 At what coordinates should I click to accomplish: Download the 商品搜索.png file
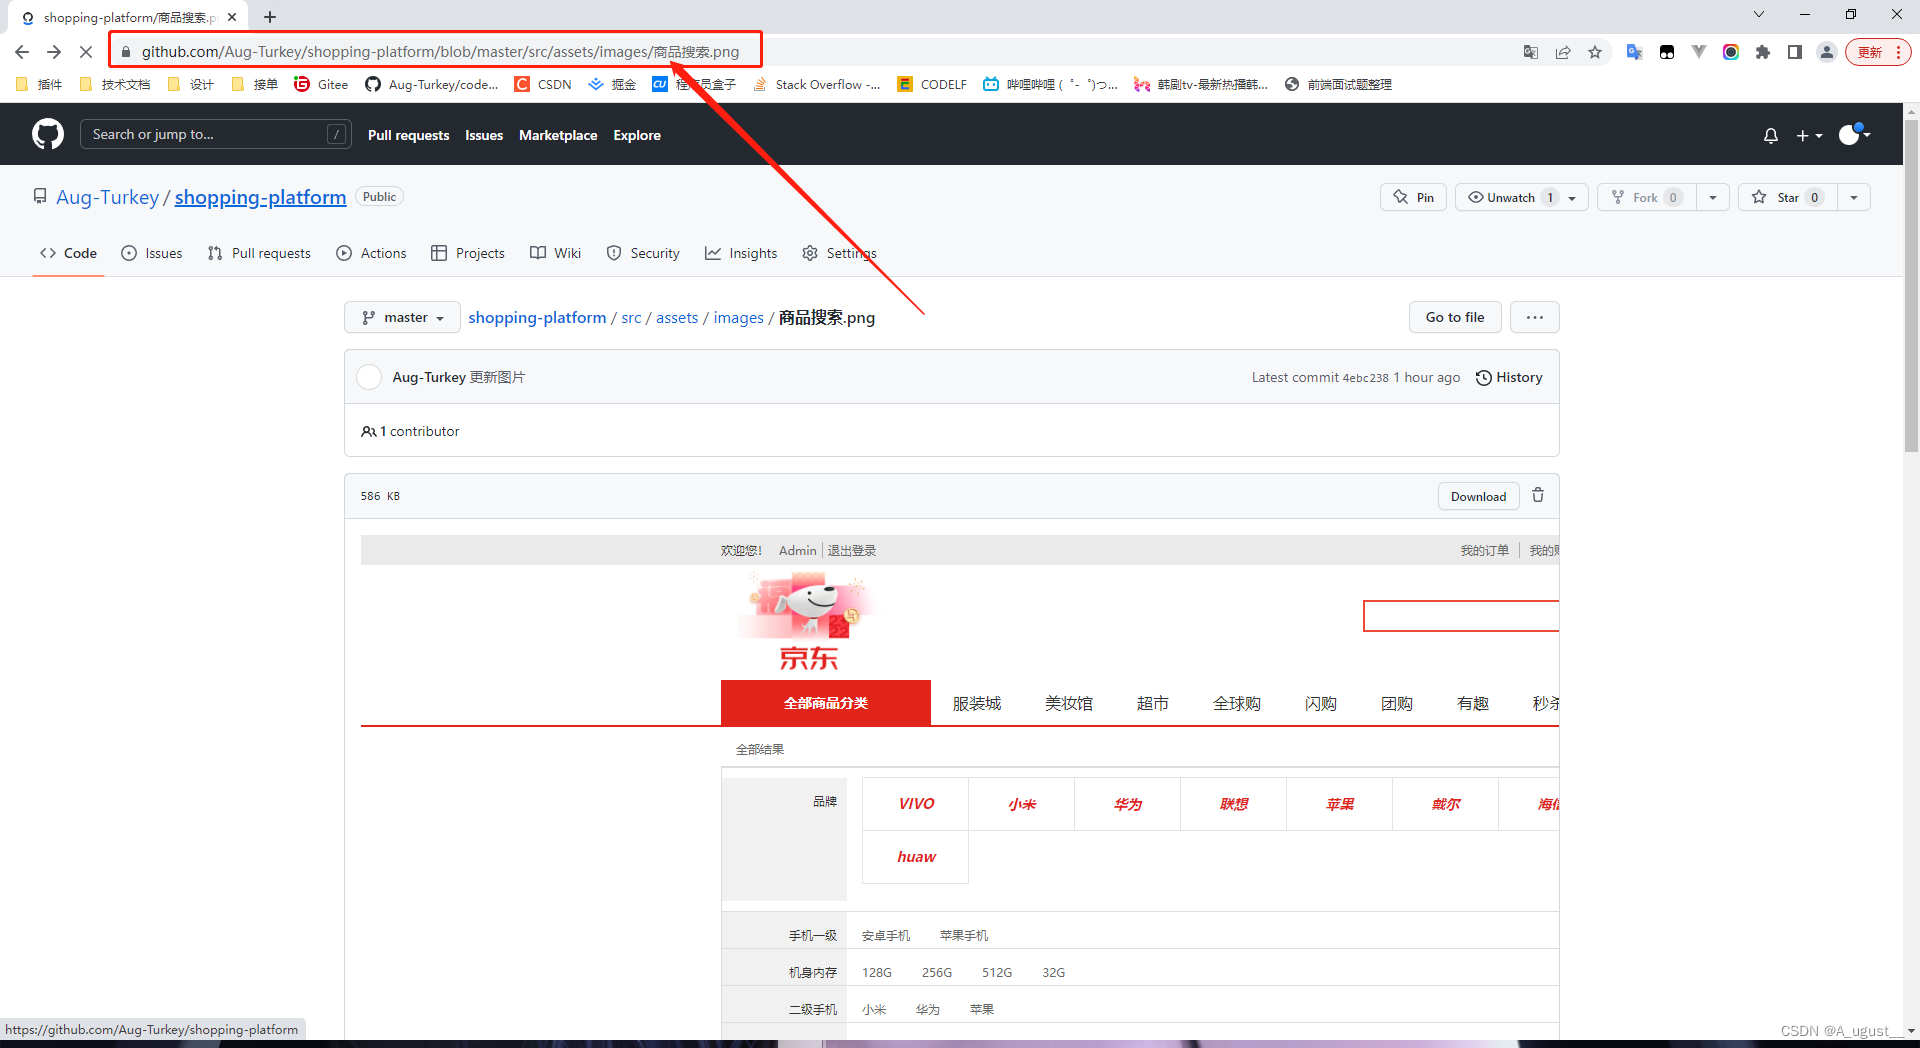pos(1478,496)
